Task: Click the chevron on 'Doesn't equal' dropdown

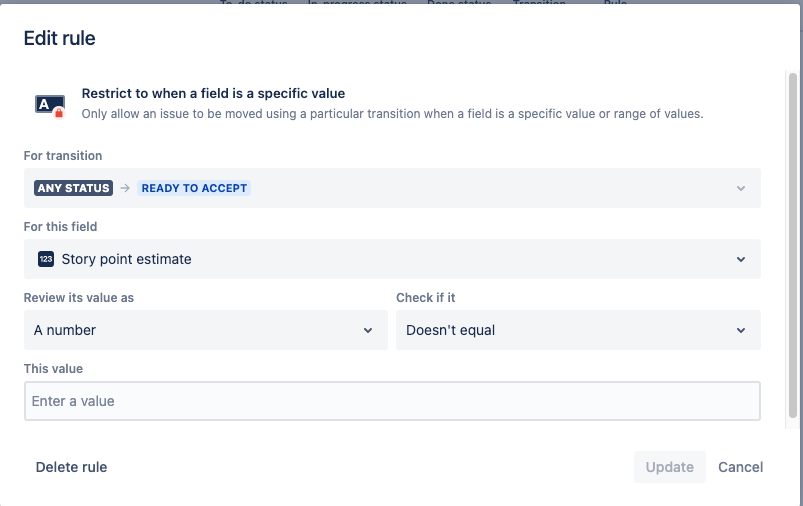Action: [741, 330]
